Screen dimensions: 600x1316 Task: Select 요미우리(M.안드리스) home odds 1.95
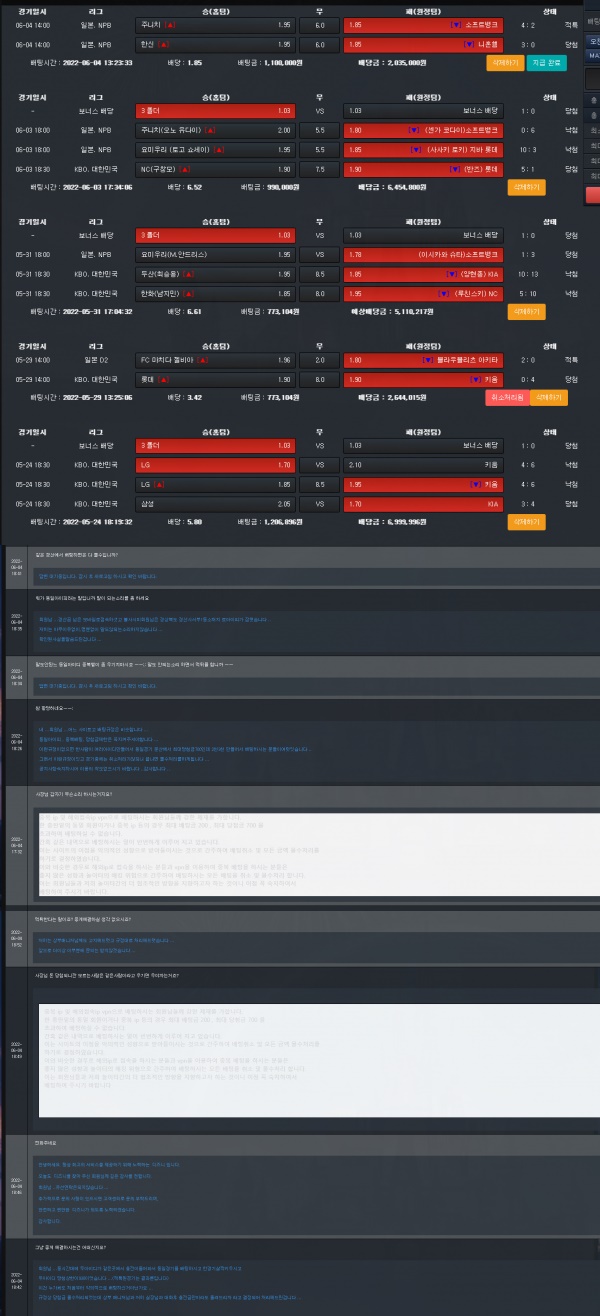pos(214,255)
